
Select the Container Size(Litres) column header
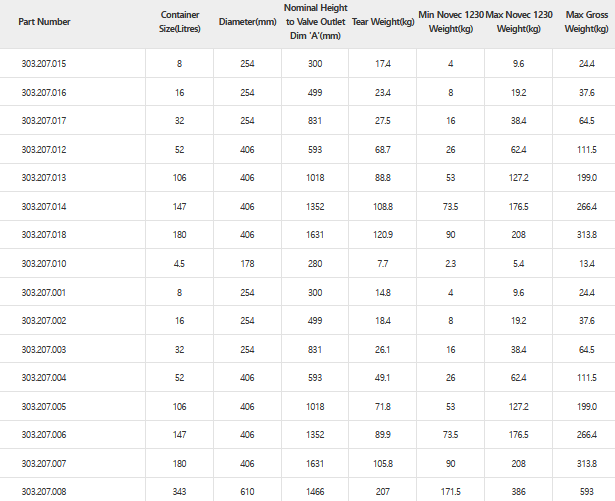click(180, 22)
